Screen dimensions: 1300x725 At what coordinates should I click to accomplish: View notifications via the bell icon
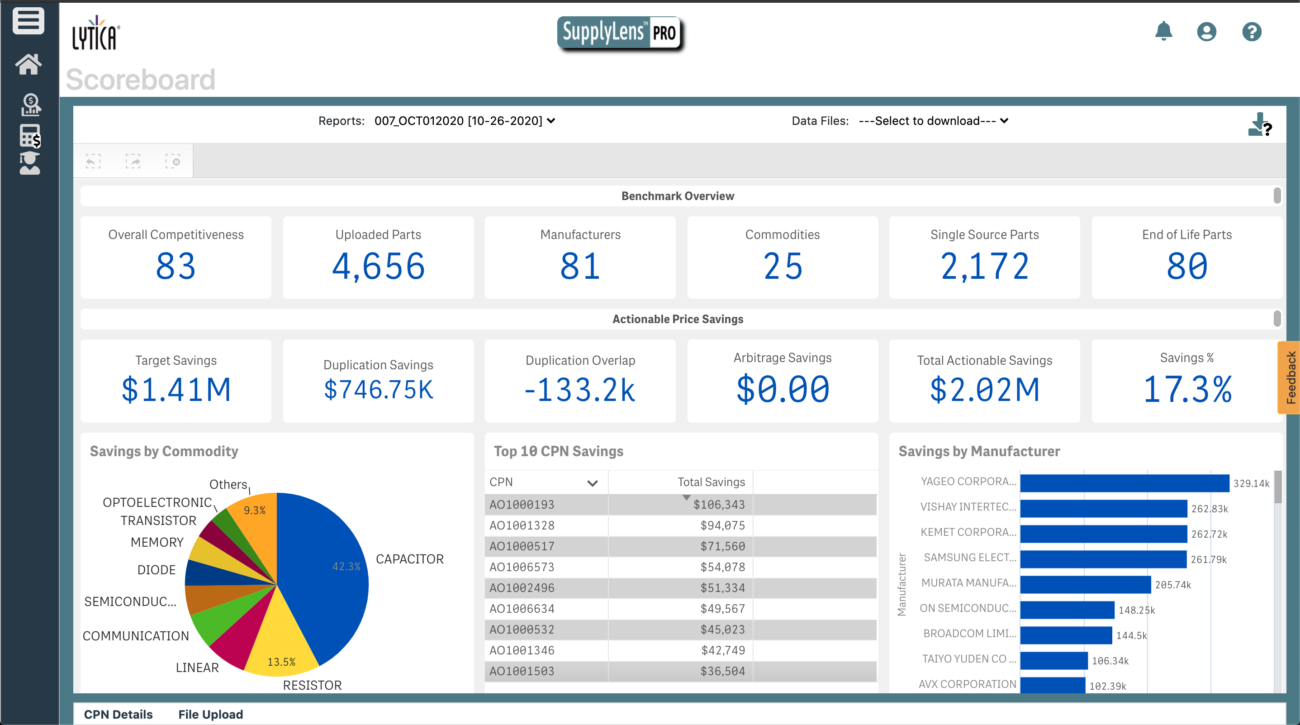(x=1163, y=32)
